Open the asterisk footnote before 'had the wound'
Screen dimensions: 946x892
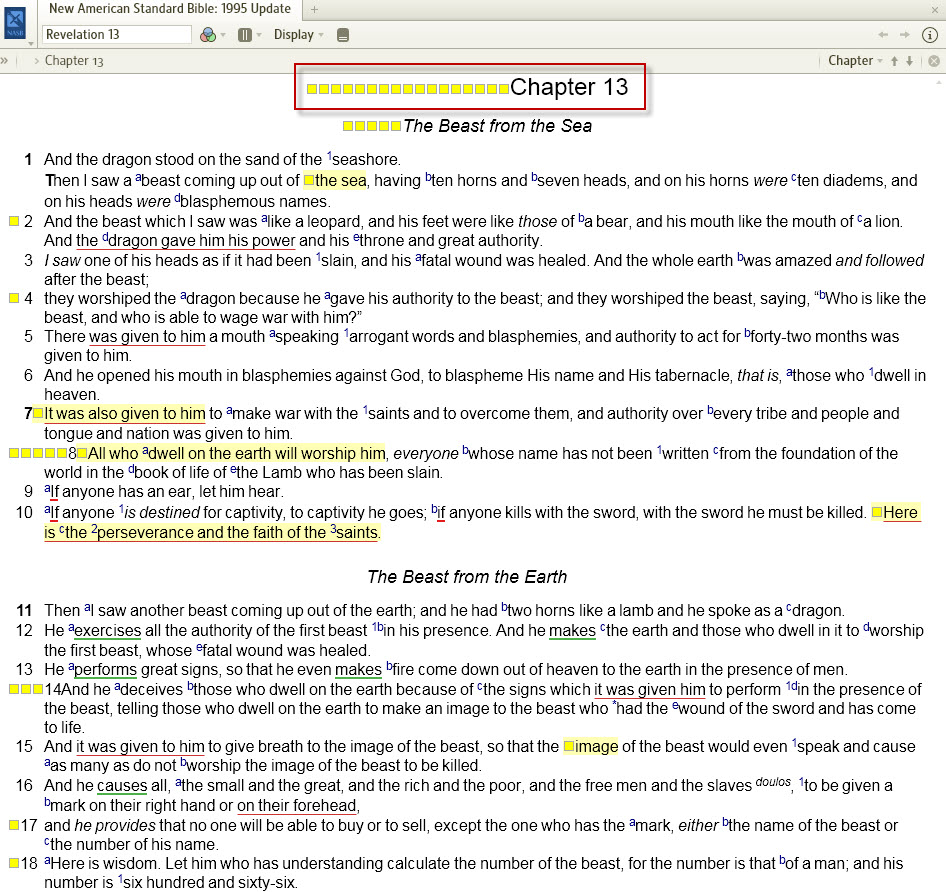(x=614, y=705)
